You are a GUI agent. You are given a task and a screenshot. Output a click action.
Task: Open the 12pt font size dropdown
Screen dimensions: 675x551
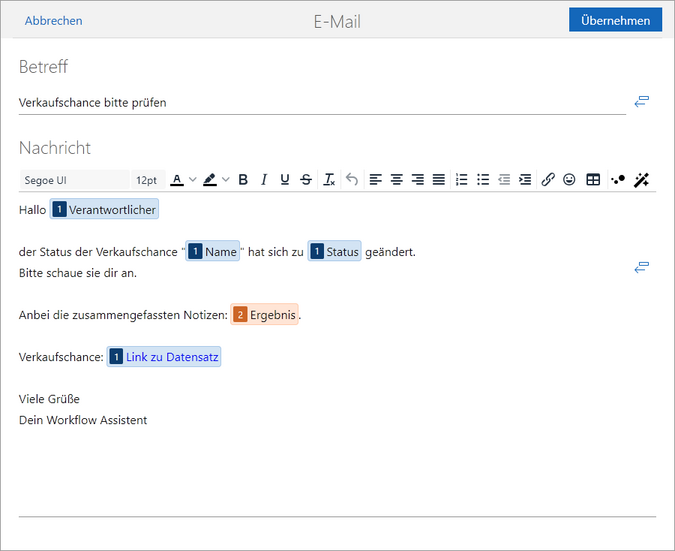coord(147,180)
